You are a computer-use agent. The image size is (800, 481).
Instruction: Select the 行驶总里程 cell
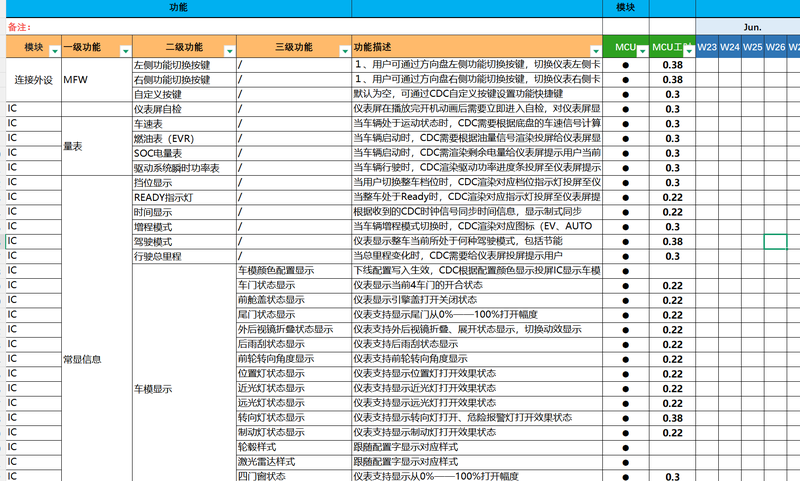point(184,257)
